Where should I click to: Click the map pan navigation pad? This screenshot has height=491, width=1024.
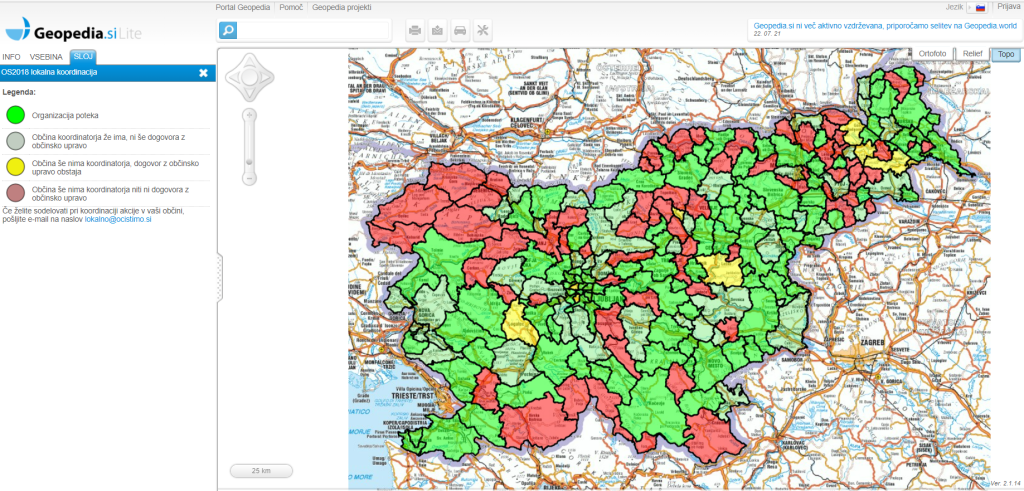248,77
